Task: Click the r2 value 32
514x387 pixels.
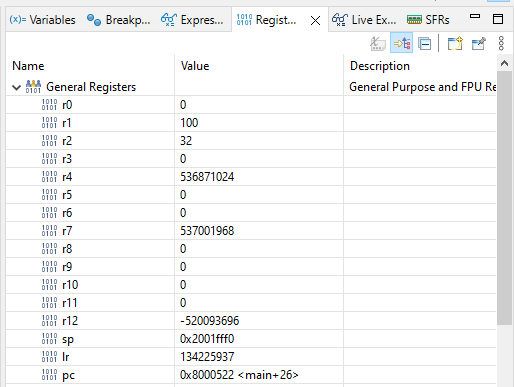Action: 186,141
